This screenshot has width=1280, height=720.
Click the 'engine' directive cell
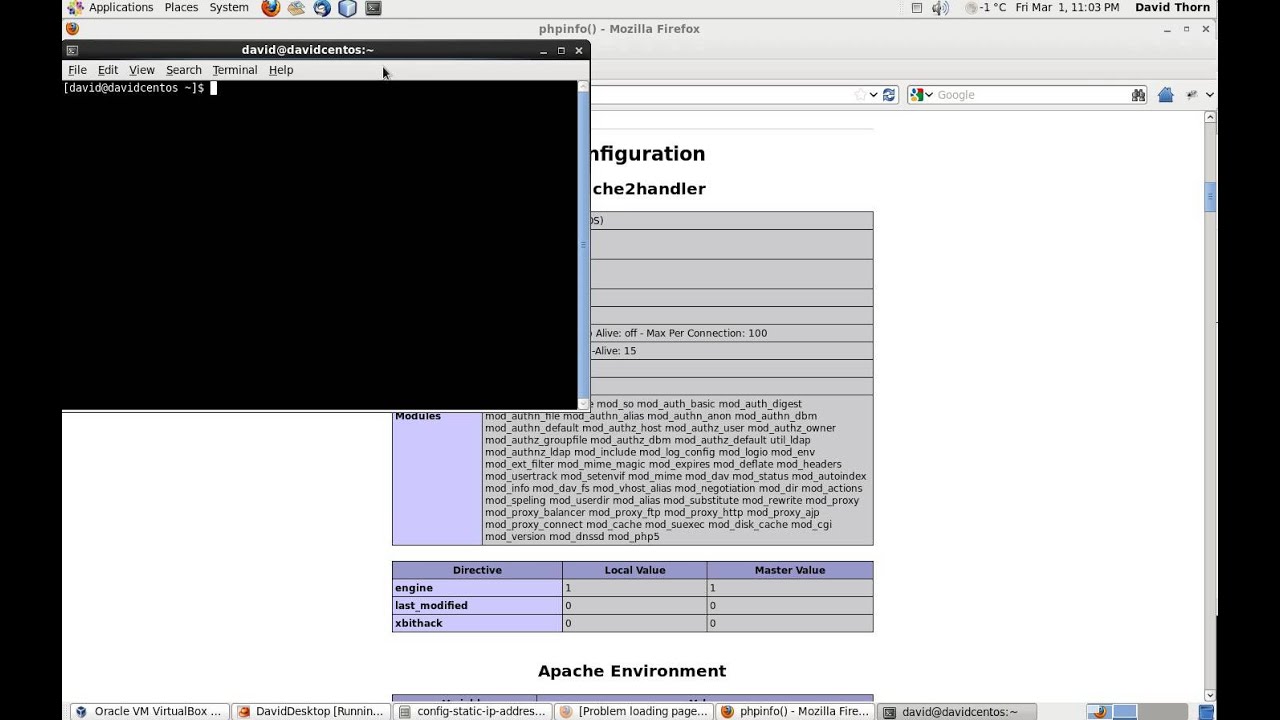click(x=477, y=588)
